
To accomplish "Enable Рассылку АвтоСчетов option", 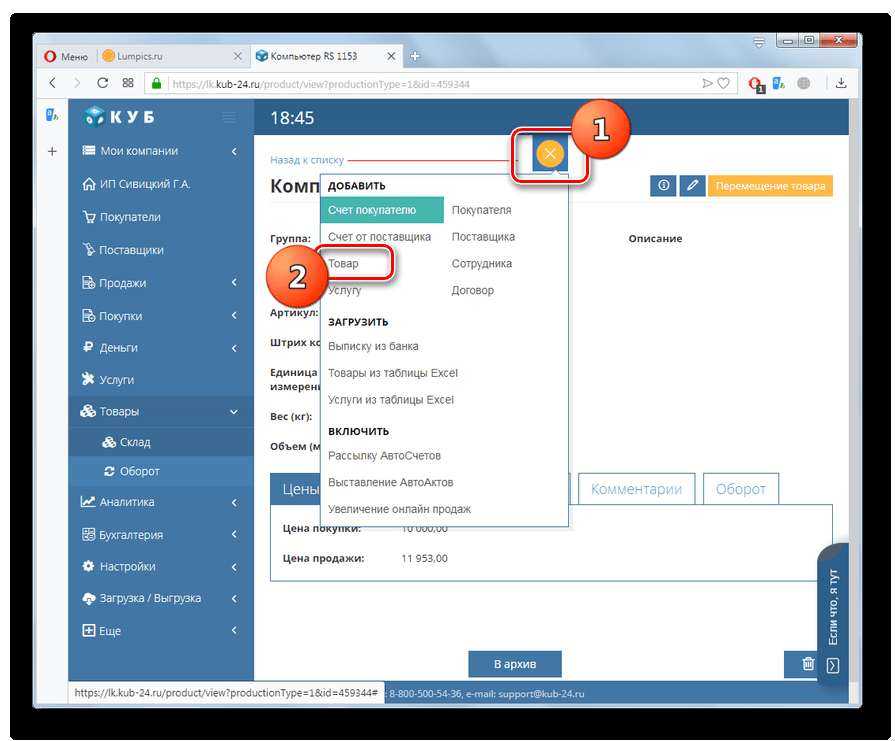I will (x=384, y=456).
